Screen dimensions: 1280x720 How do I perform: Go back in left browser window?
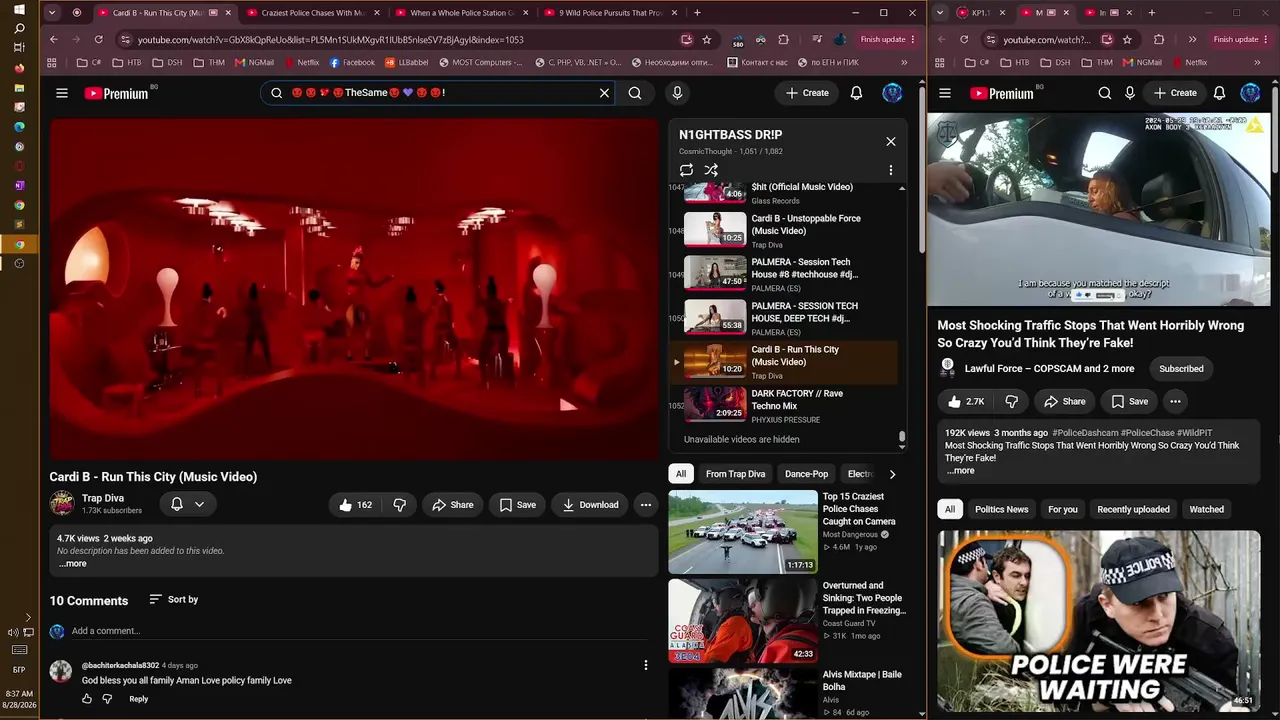[x=54, y=39]
